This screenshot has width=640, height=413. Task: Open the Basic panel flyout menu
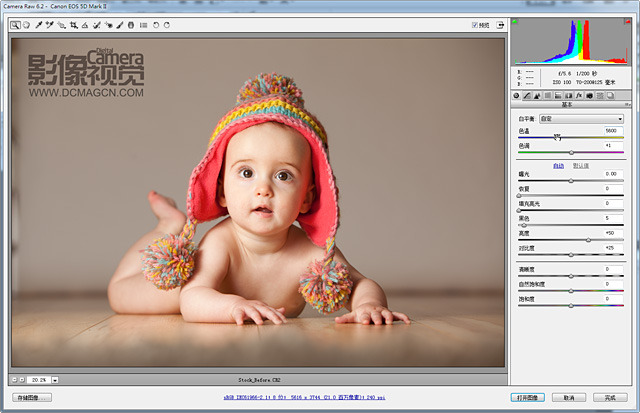(x=627, y=105)
